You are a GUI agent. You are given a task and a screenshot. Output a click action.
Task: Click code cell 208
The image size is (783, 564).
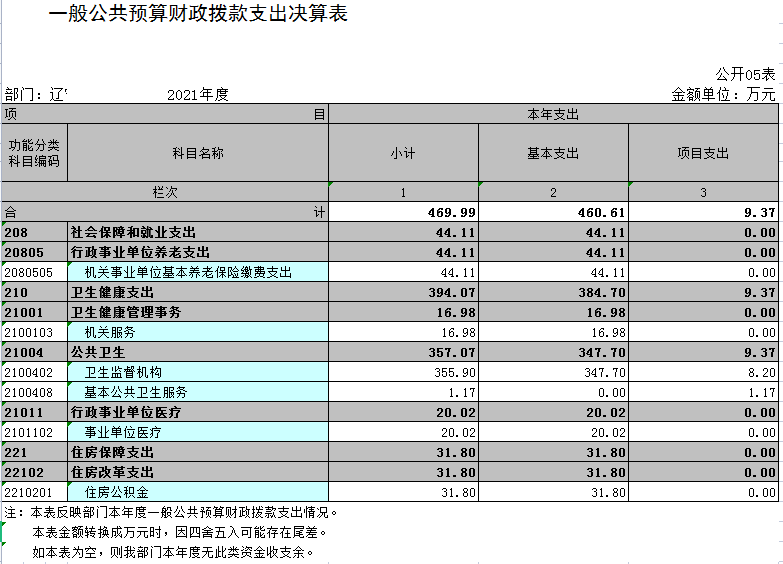pyautogui.click(x=34, y=232)
